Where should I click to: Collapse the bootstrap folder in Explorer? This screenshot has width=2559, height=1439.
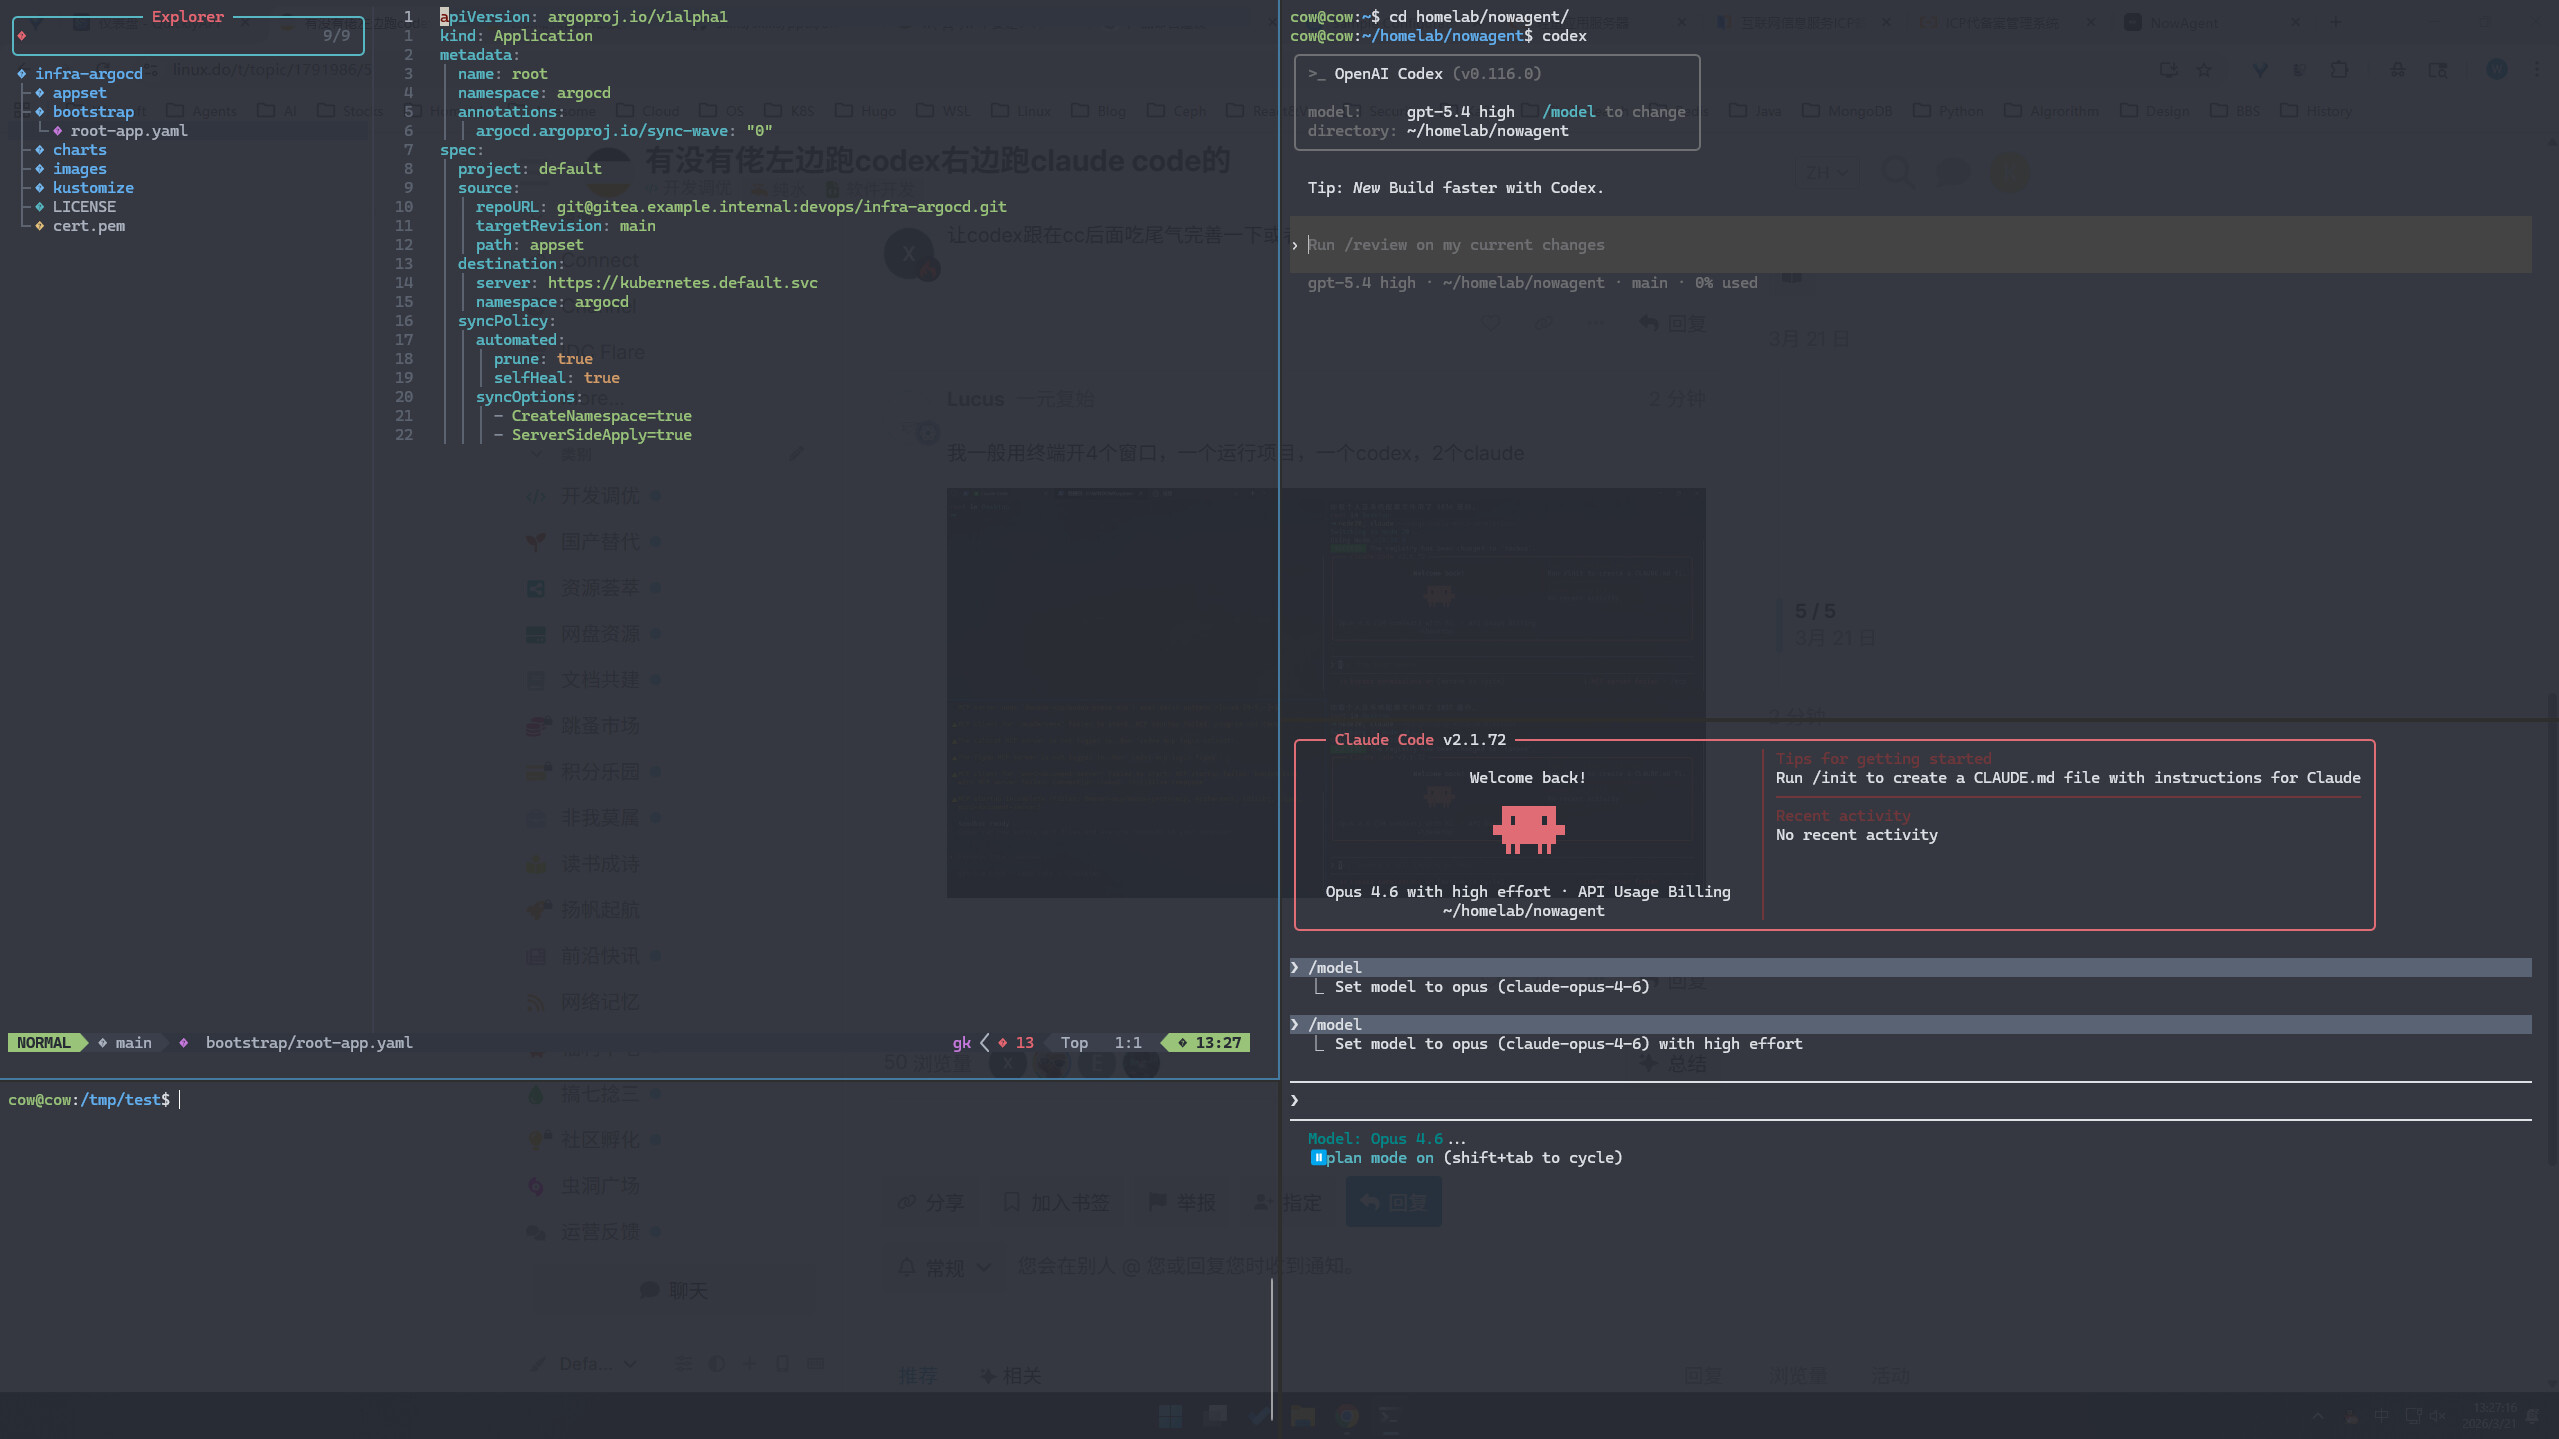pyautogui.click(x=93, y=112)
